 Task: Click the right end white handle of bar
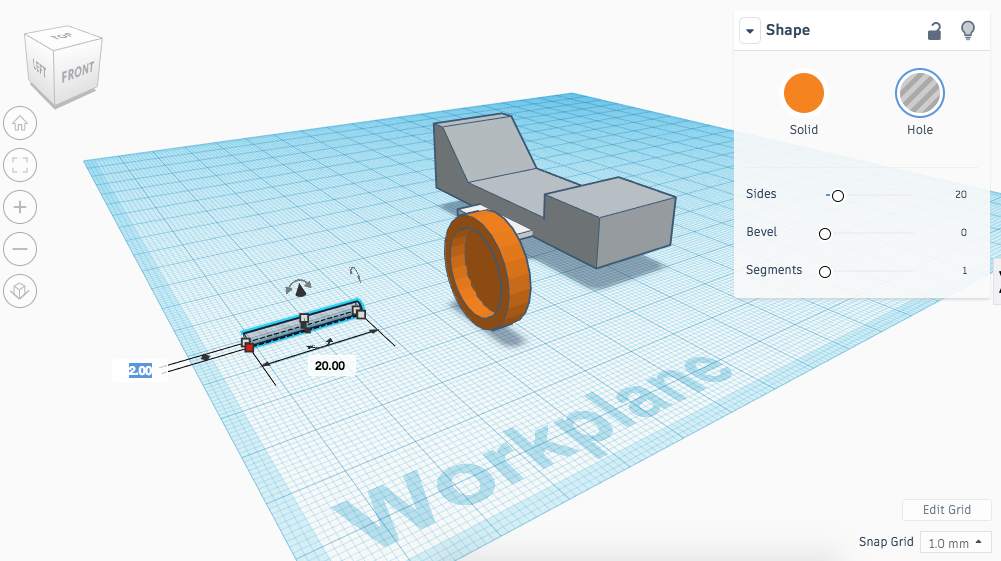pos(361,314)
